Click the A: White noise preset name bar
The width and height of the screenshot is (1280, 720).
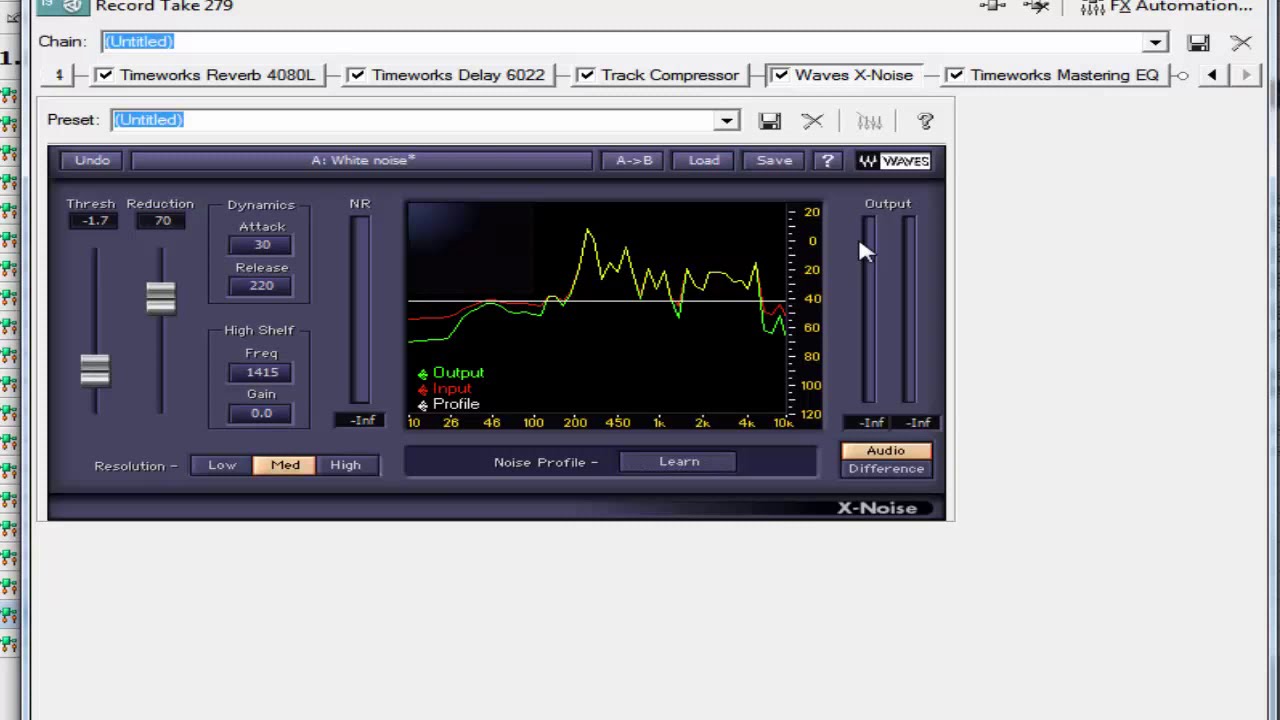point(362,160)
